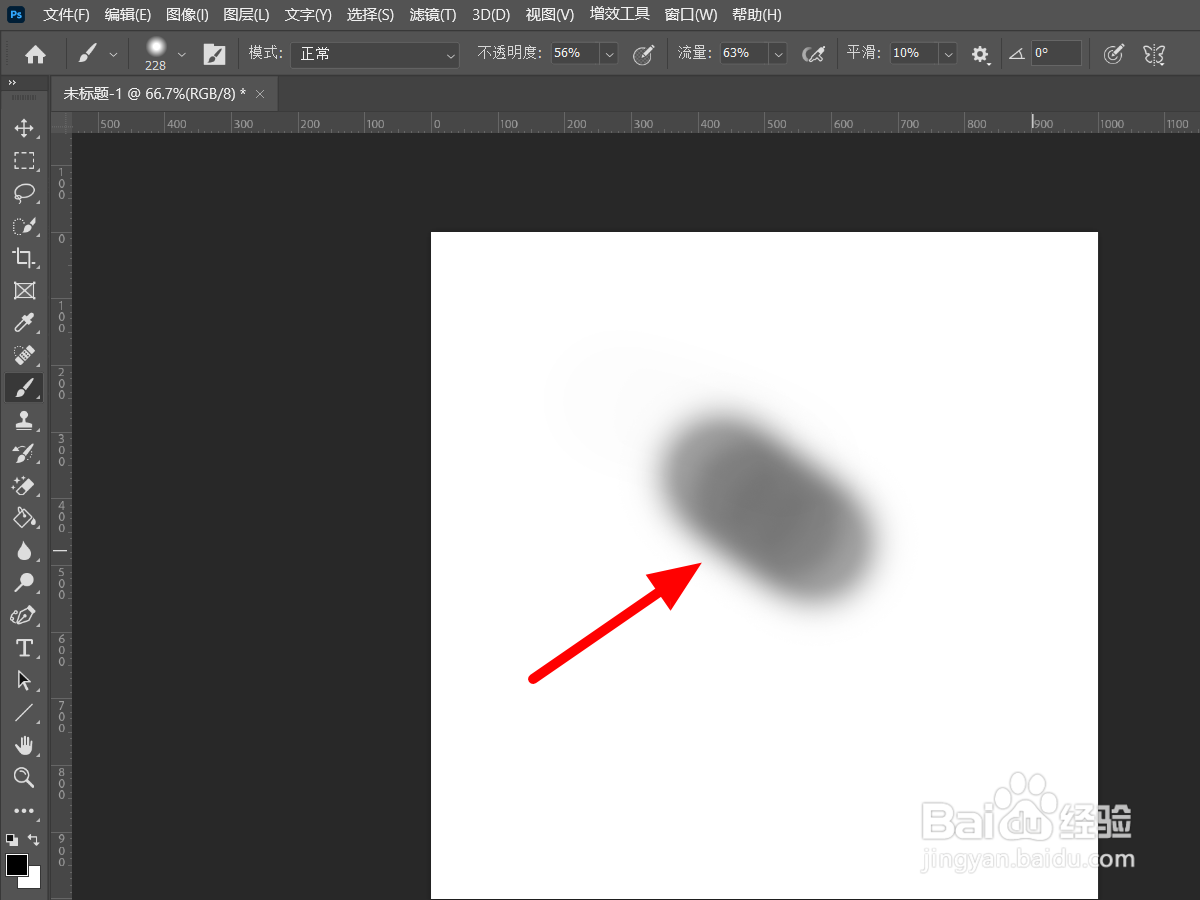1200x900 pixels.
Task: Open the 窗口(W) menu
Action: [691, 15]
